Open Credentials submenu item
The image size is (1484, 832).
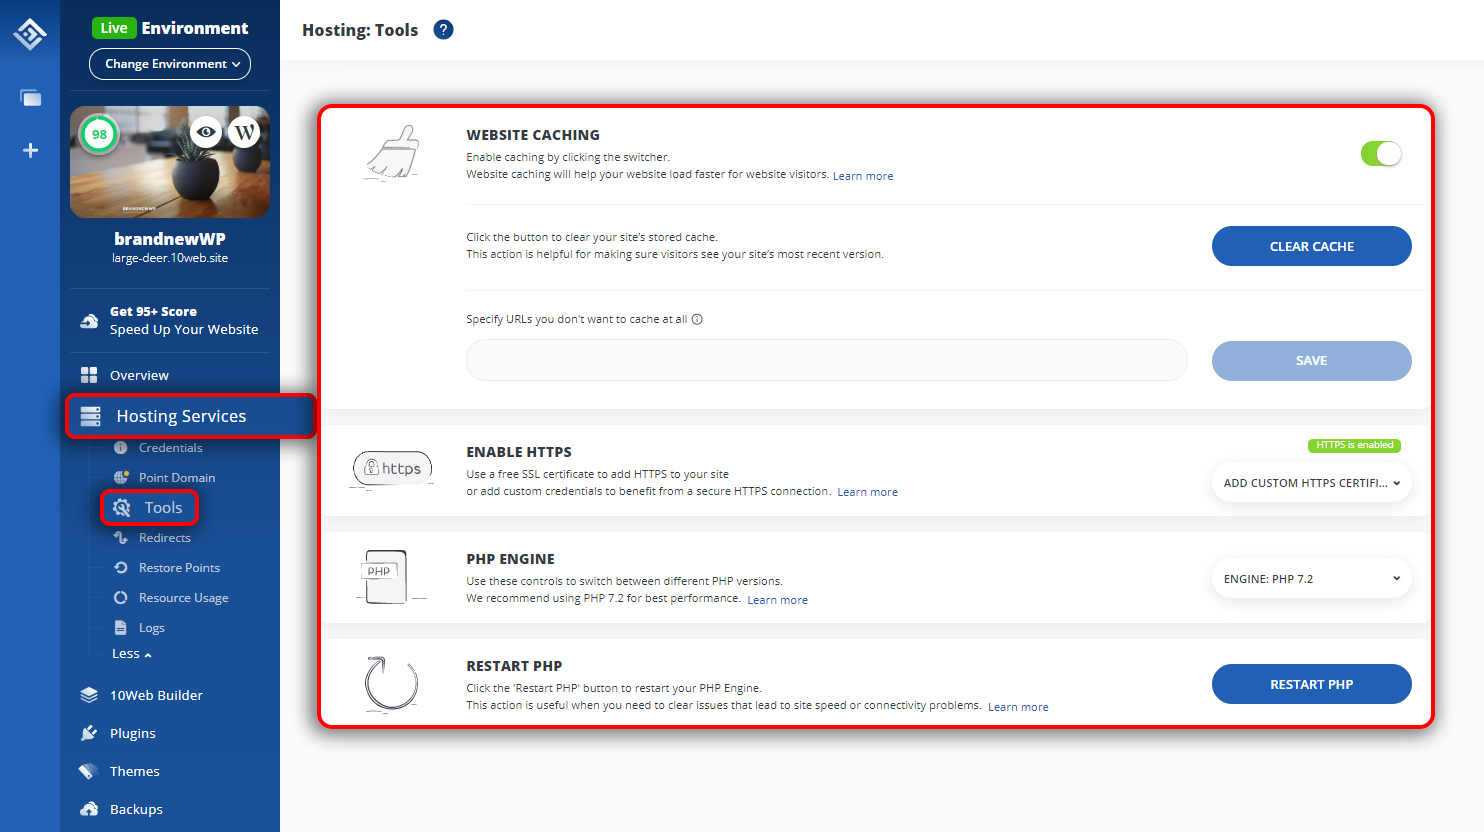click(170, 448)
